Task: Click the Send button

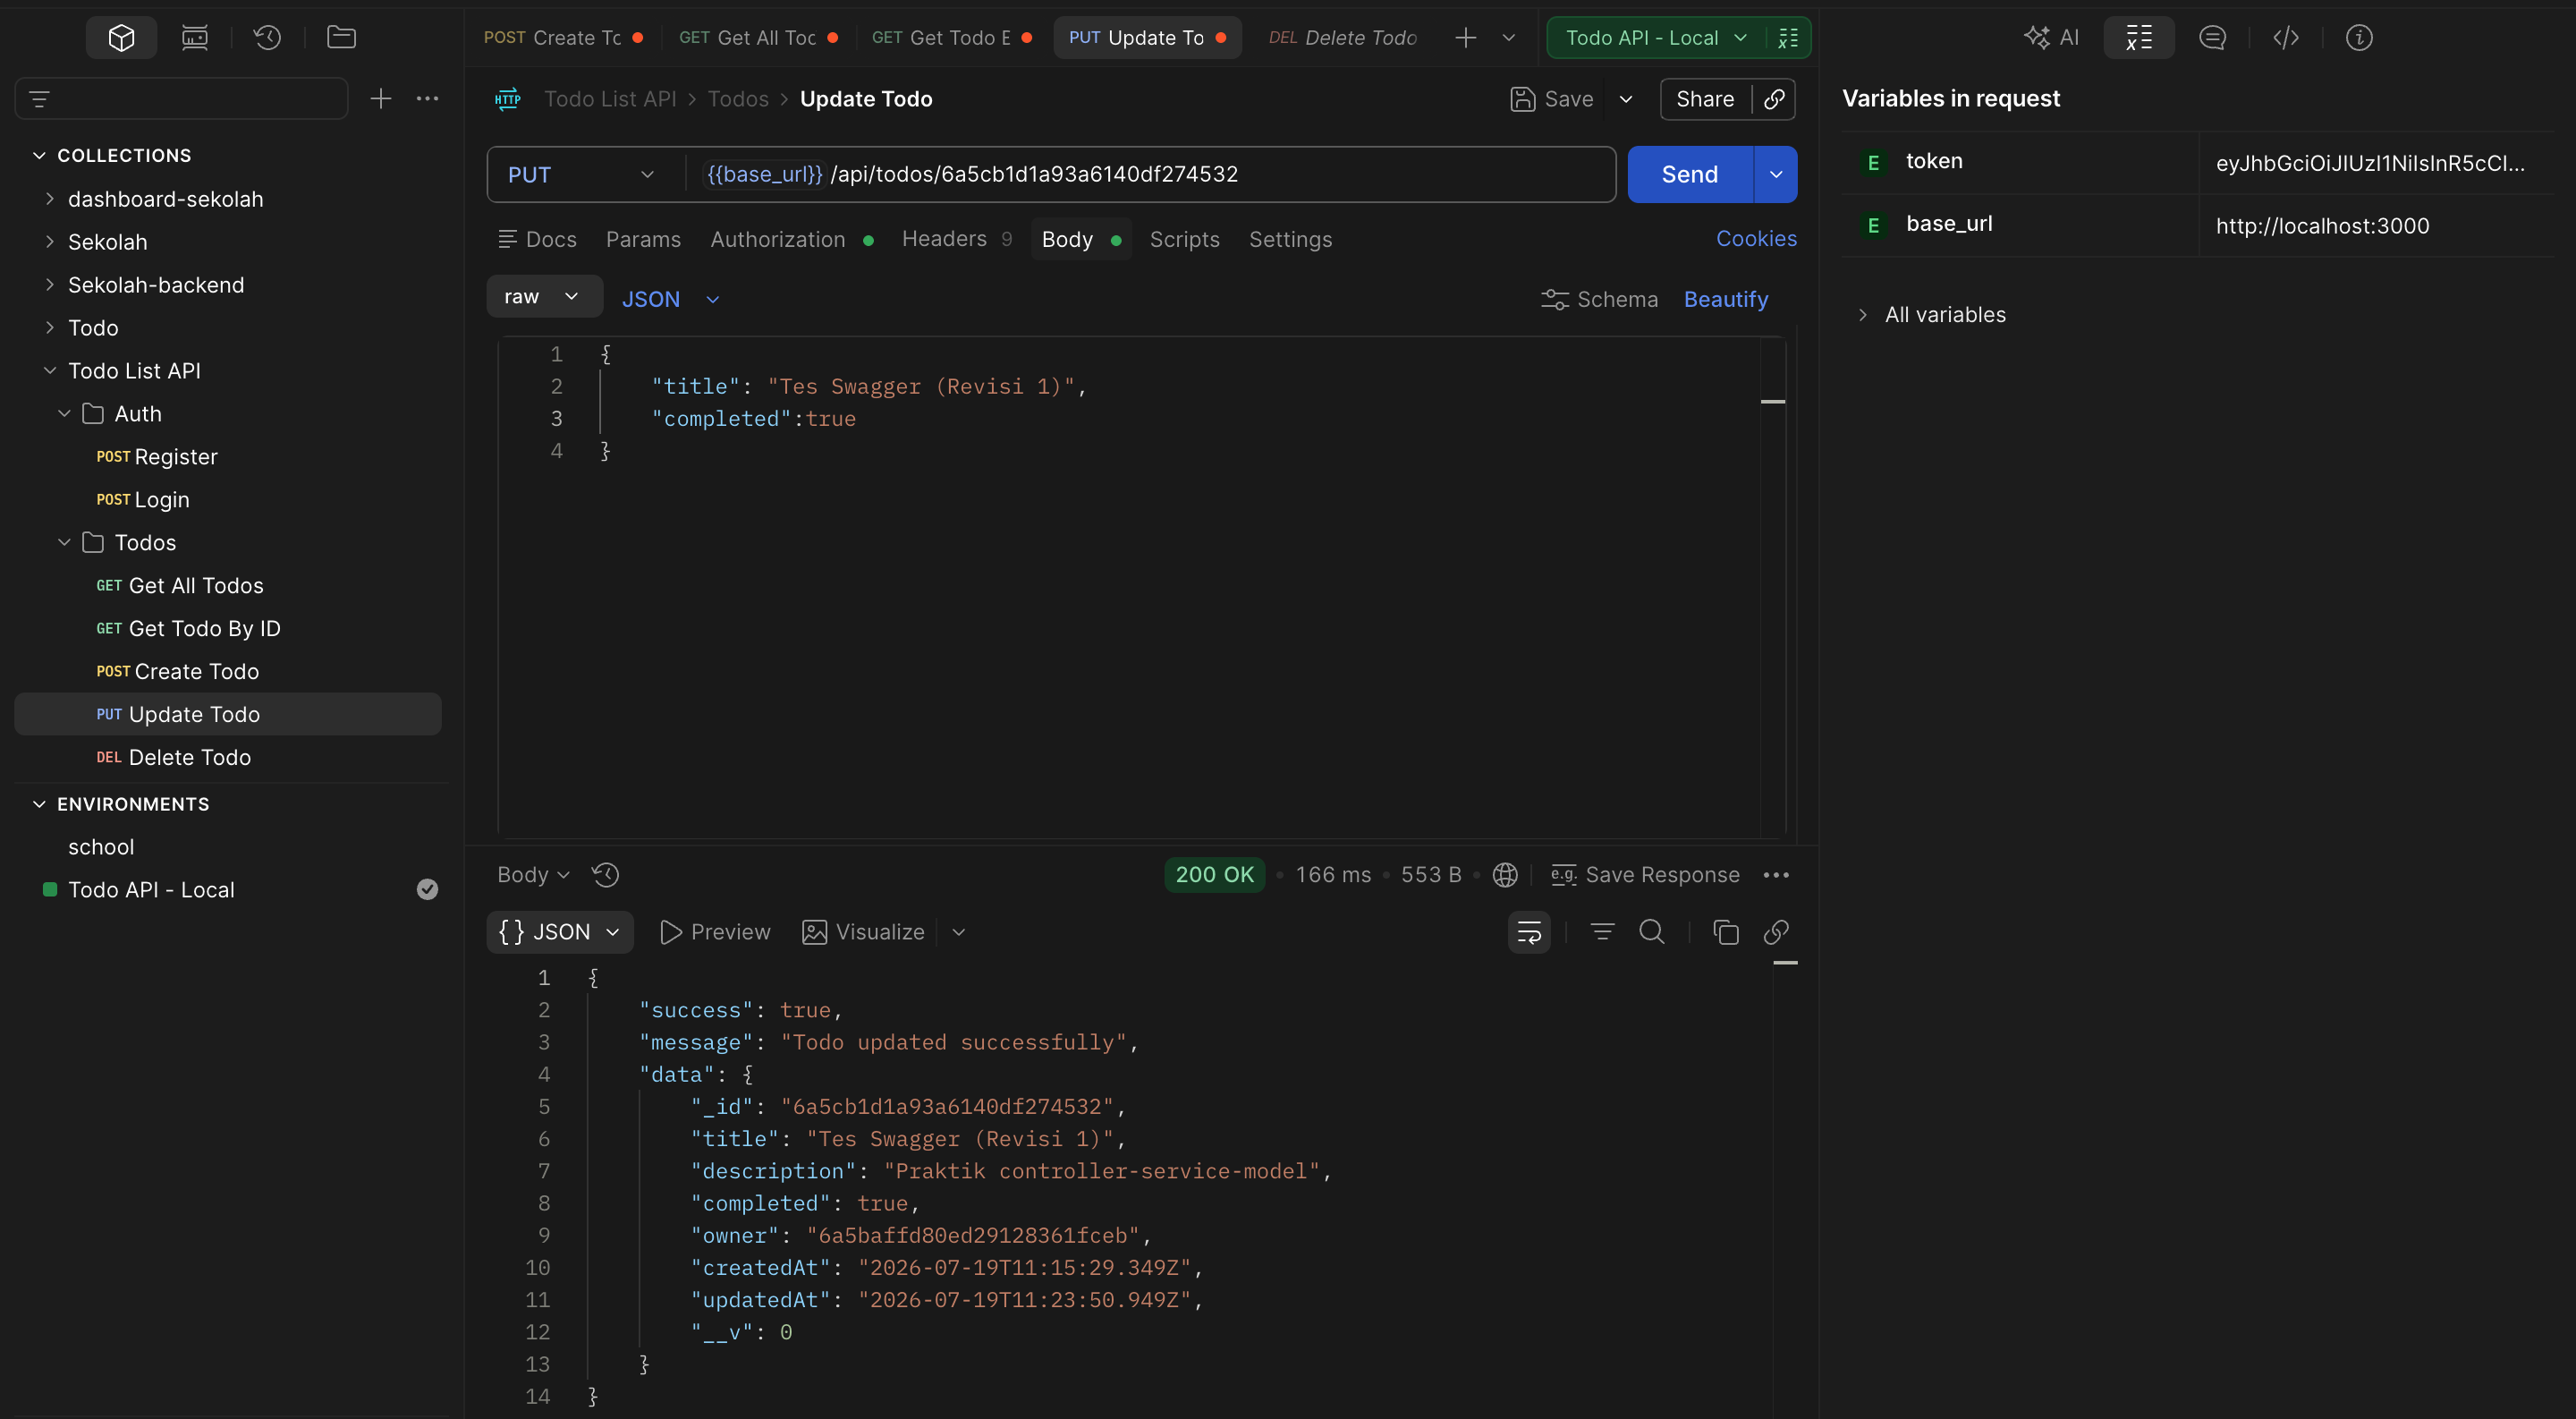Action: [x=1689, y=175]
